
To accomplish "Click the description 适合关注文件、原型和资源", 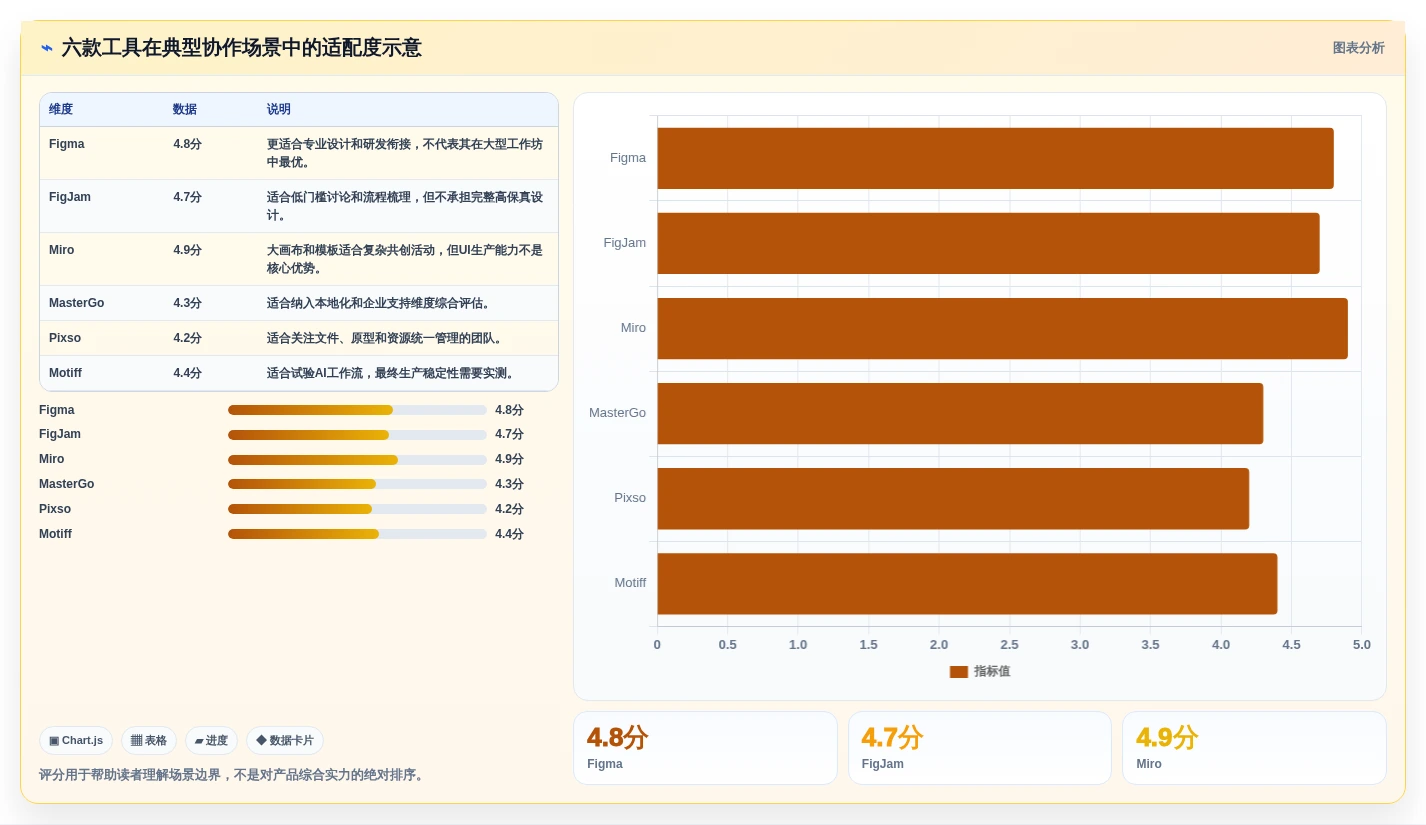I will point(386,338).
